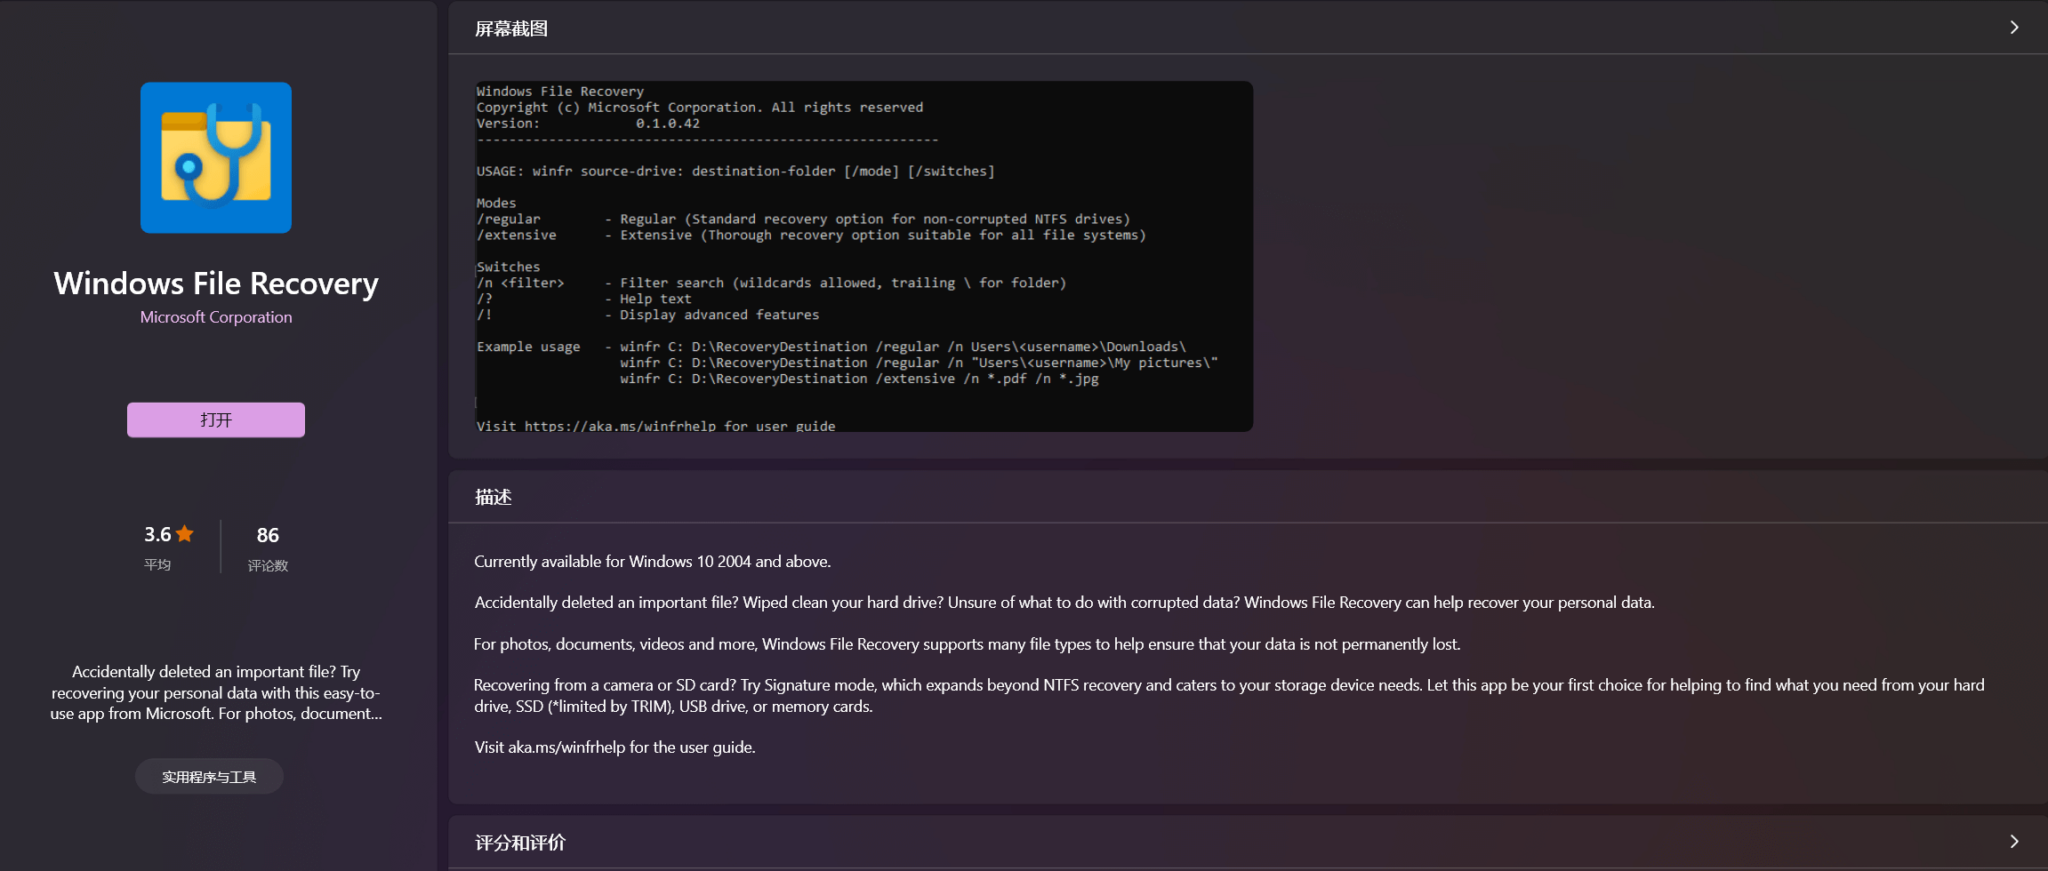Image resolution: width=2048 pixels, height=871 pixels.
Task: Open the Microsoft Corporation publisher link
Action: point(216,317)
